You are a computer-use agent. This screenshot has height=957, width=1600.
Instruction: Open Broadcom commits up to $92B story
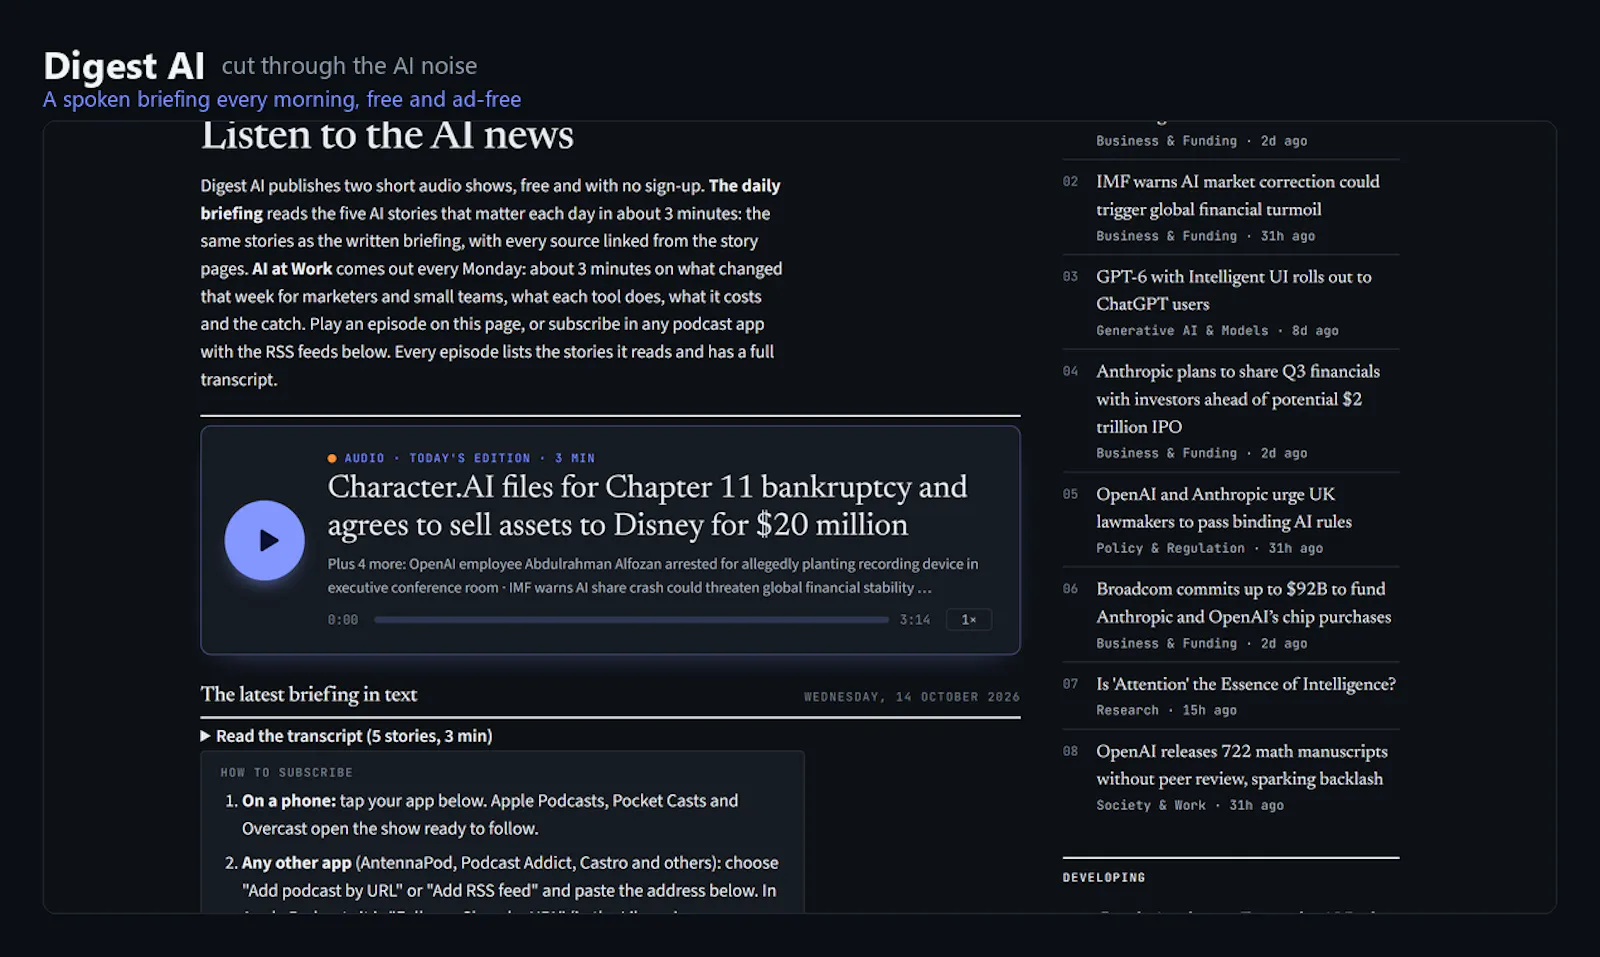pos(1243,603)
